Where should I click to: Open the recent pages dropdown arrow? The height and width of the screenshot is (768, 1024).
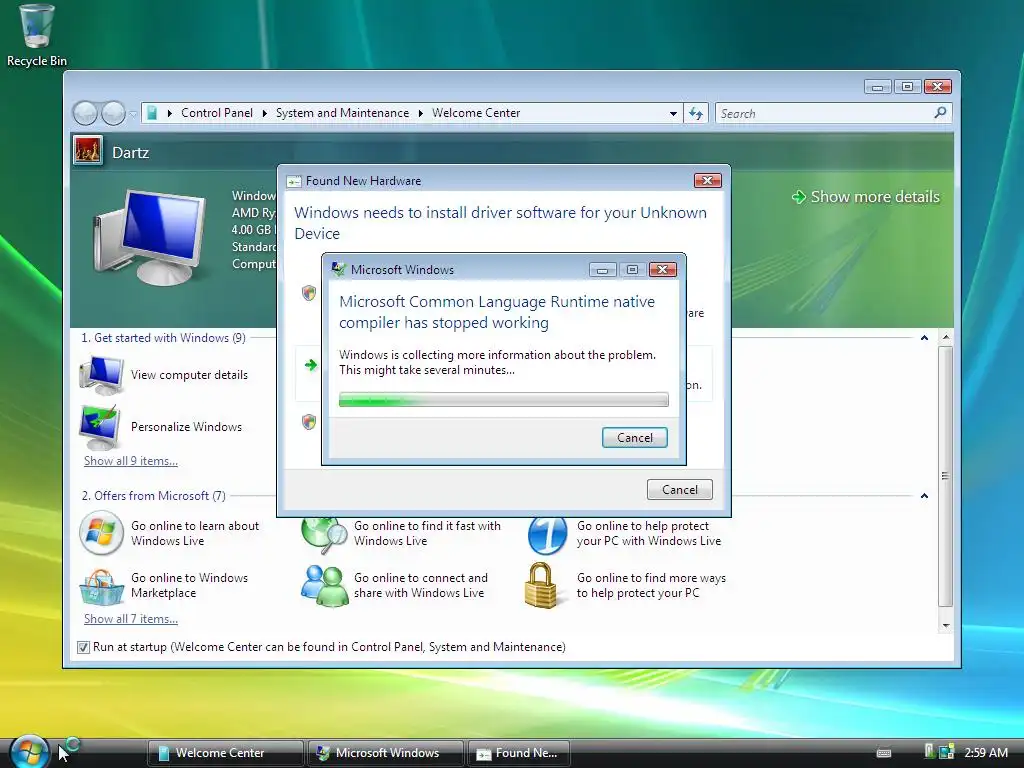point(133,114)
